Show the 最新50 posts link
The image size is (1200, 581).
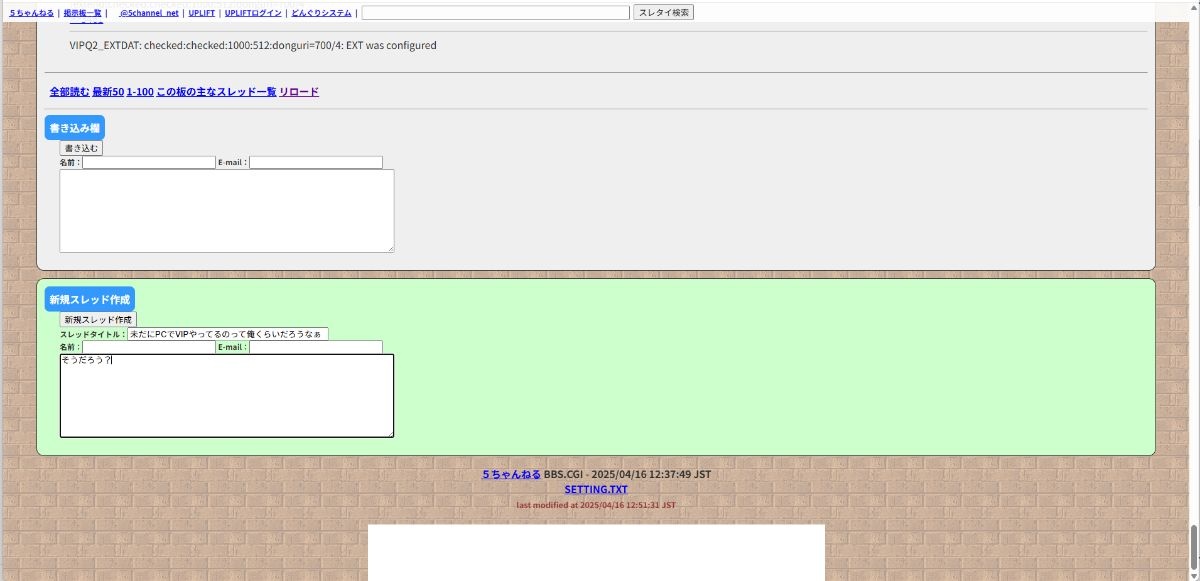(x=108, y=92)
